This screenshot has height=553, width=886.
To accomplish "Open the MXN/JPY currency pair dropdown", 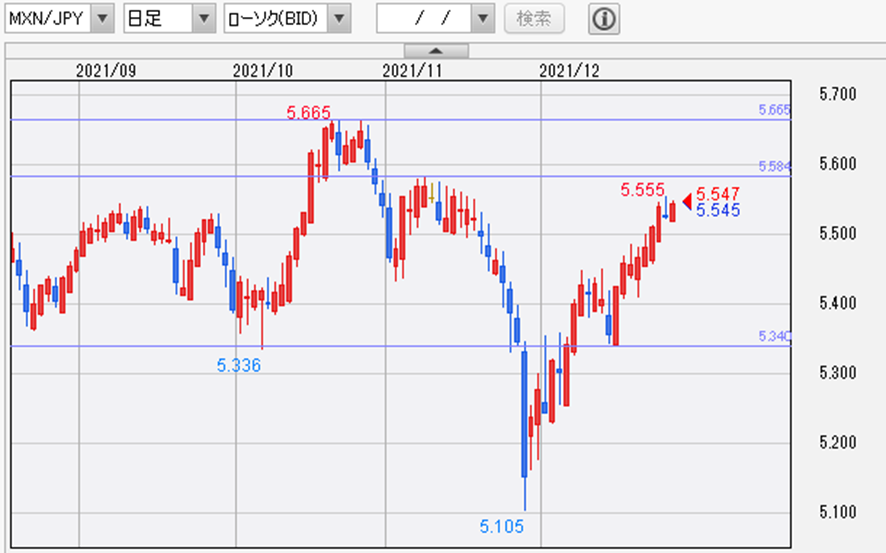I will (102, 19).
